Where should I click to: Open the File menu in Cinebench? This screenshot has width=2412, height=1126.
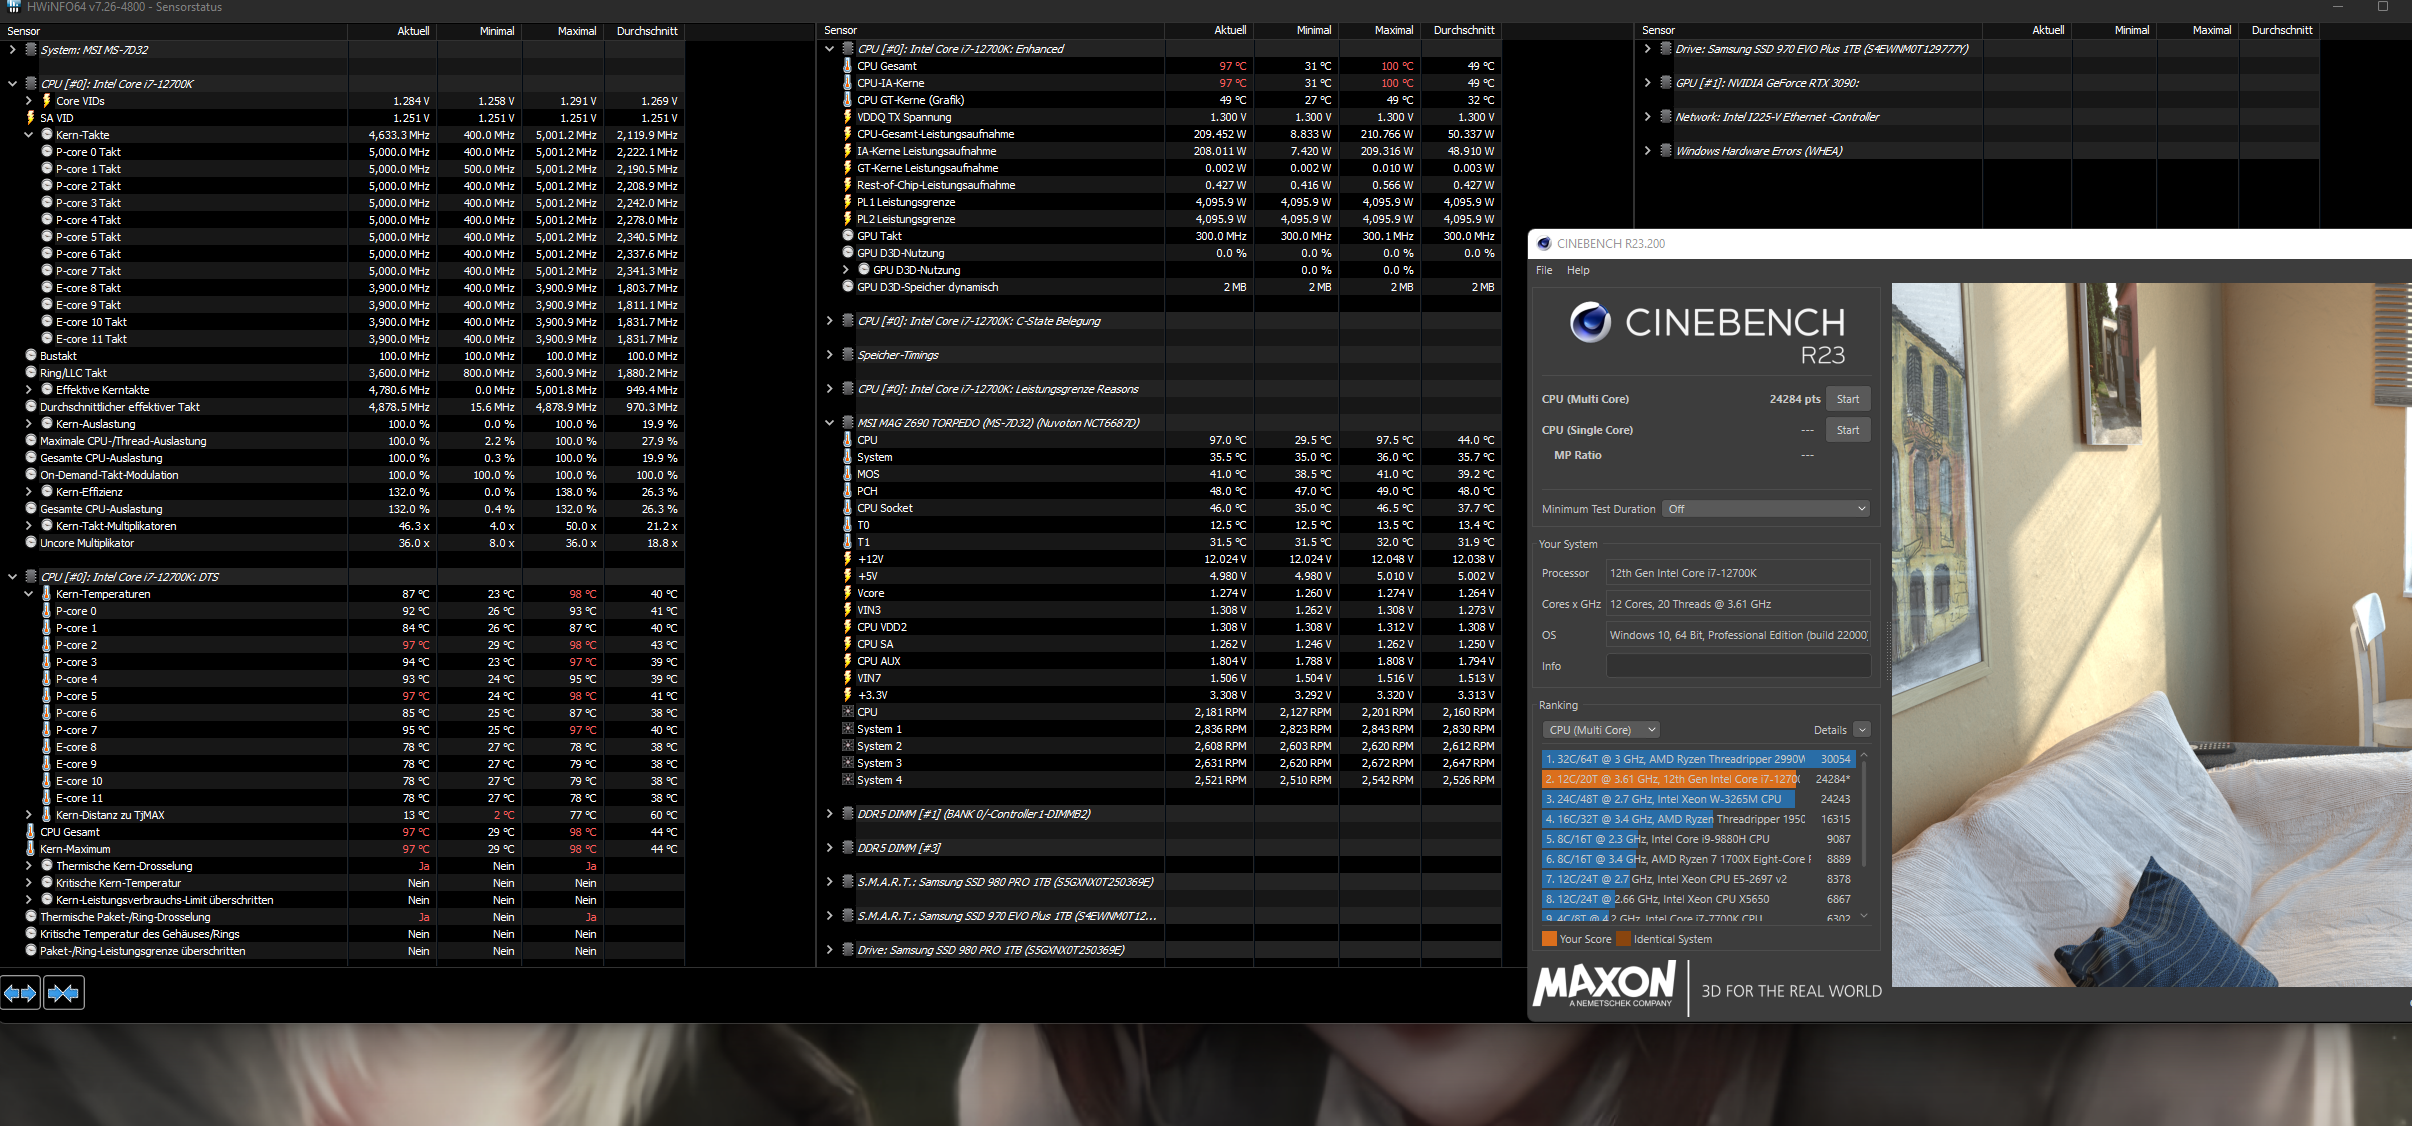pos(1544,270)
